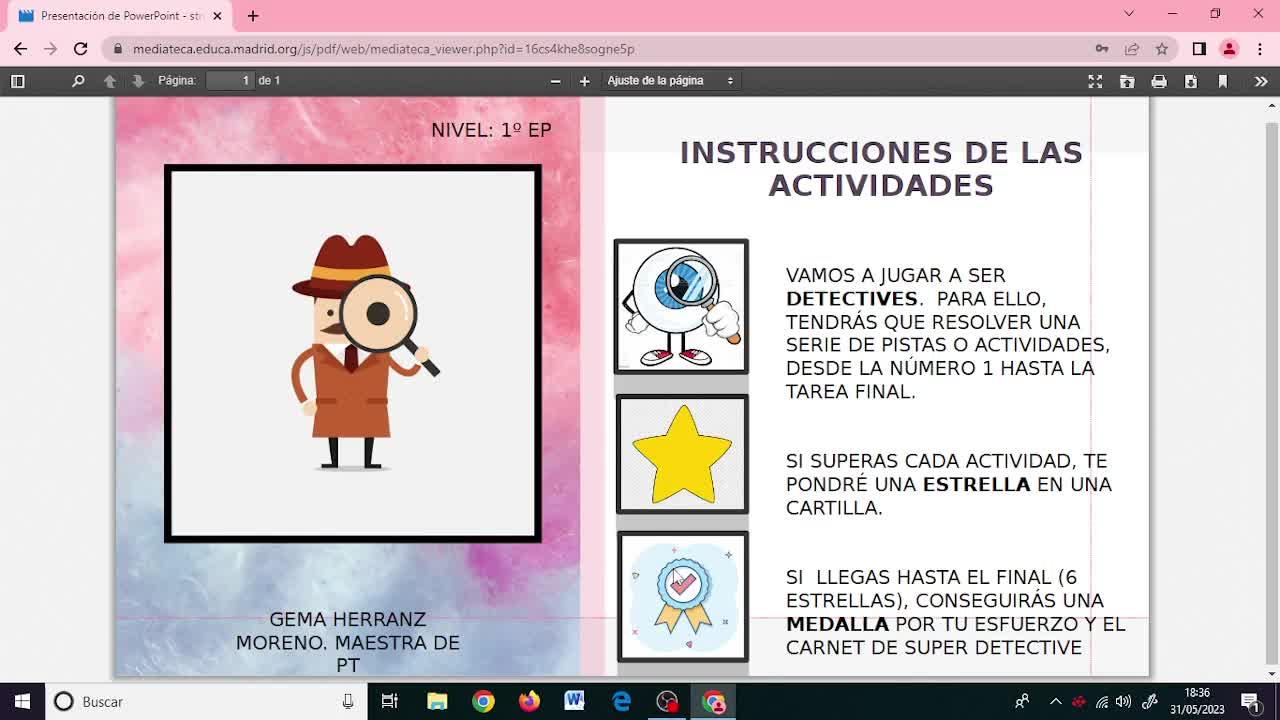Open a new browser tab
The width and height of the screenshot is (1280, 720).
pyautogui.click(x=253, y=16)
